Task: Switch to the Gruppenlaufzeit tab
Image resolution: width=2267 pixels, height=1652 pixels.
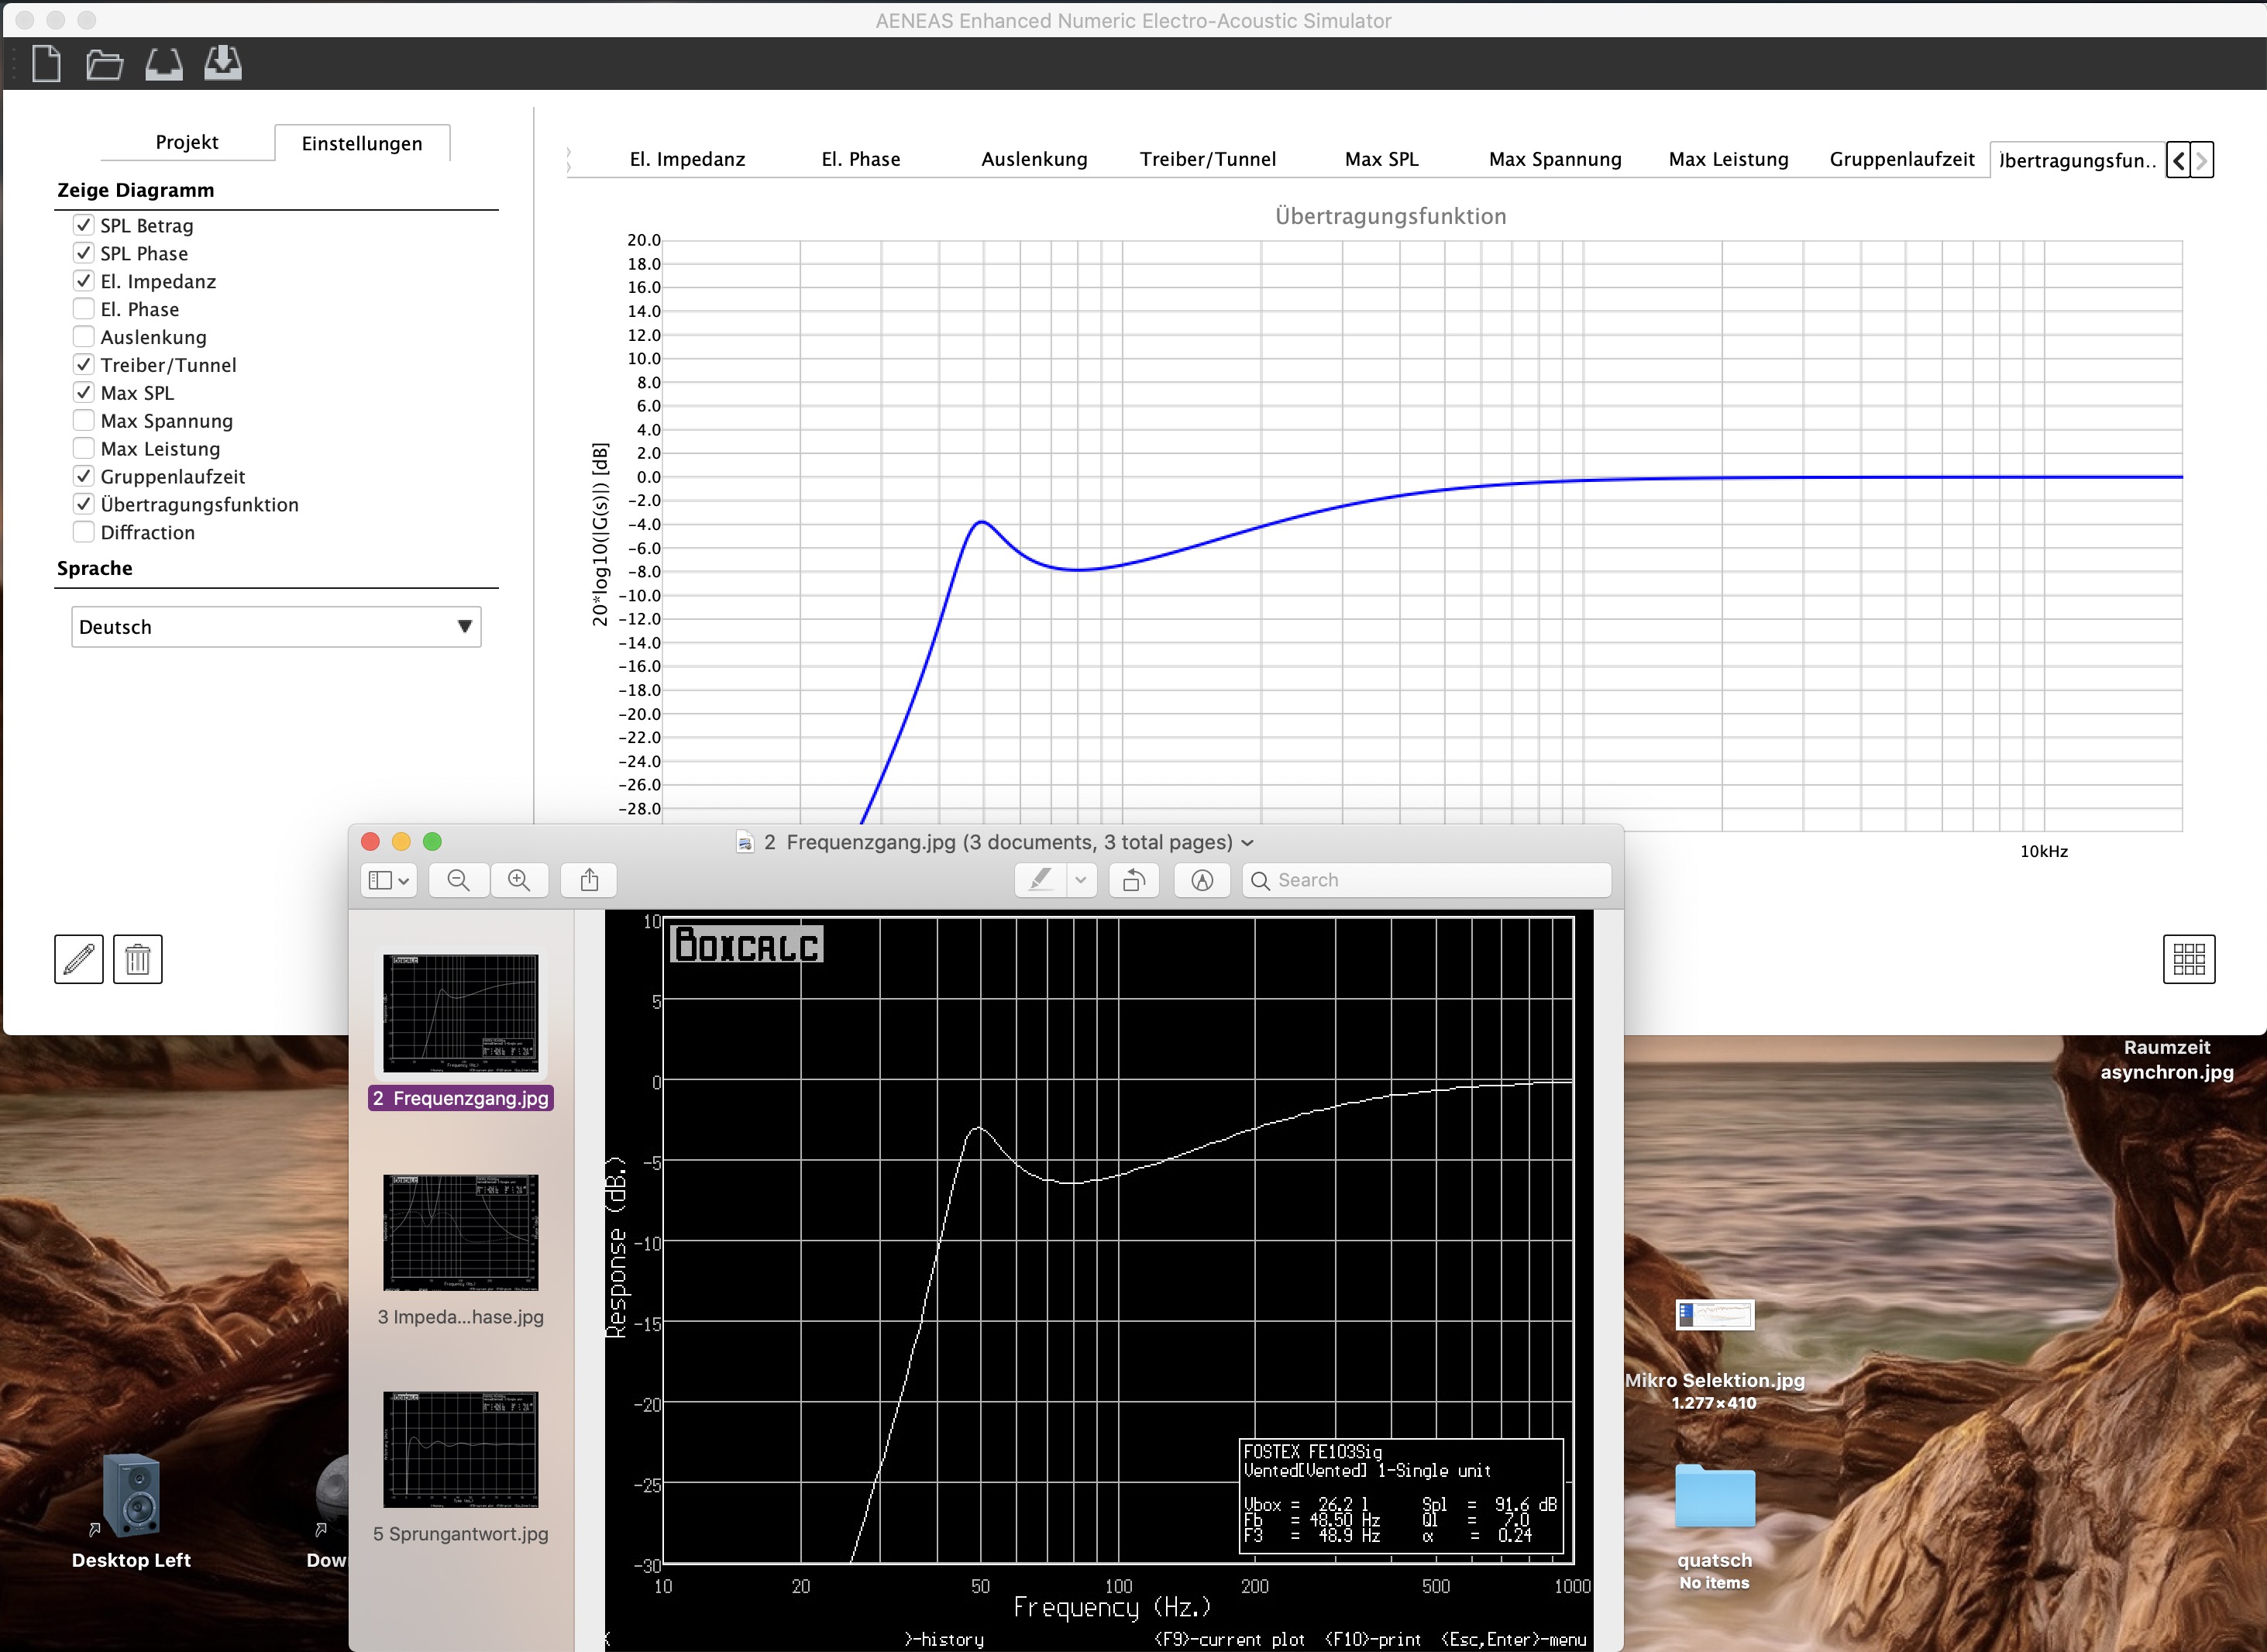Action: (x=1902, y=159)
